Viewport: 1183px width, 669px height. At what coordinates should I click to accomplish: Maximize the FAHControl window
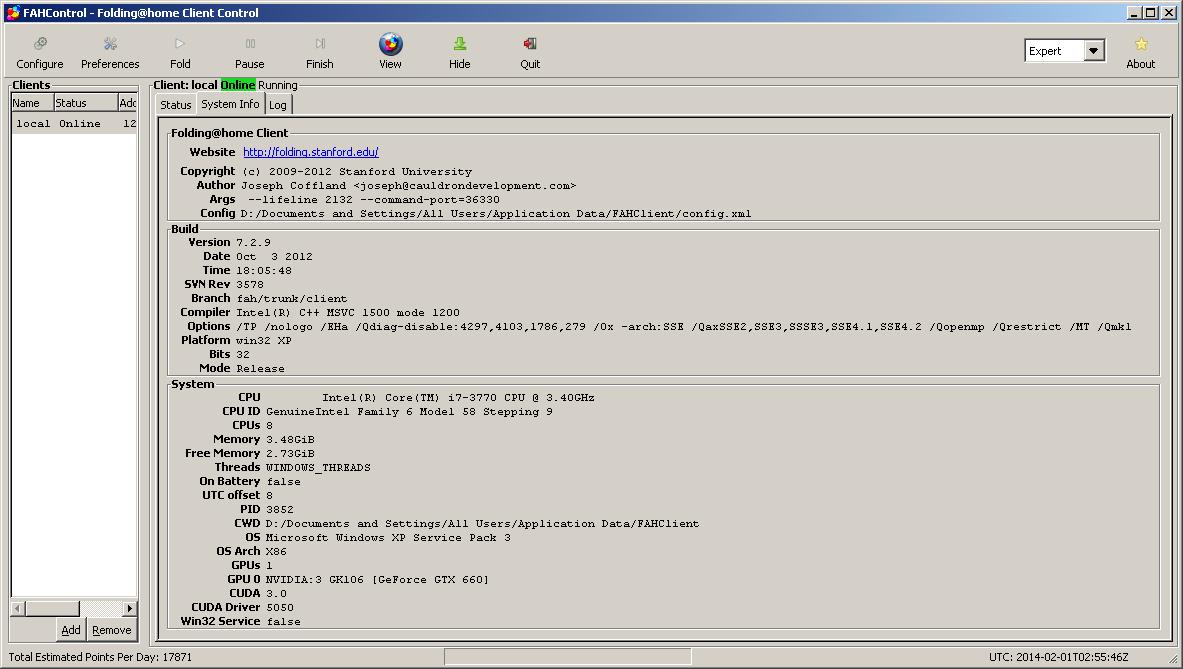(1150, 13)
